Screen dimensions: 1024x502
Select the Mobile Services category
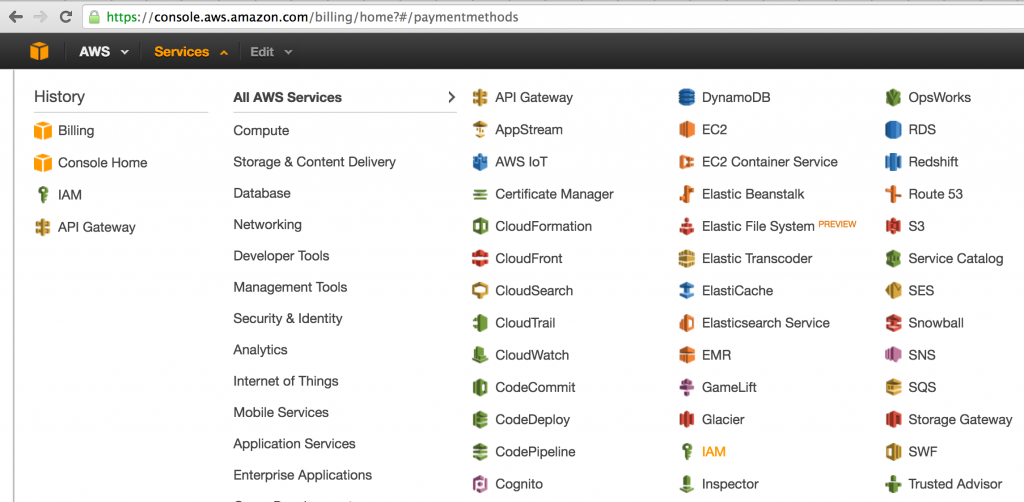pyautogui.click(x=281, y=413)
